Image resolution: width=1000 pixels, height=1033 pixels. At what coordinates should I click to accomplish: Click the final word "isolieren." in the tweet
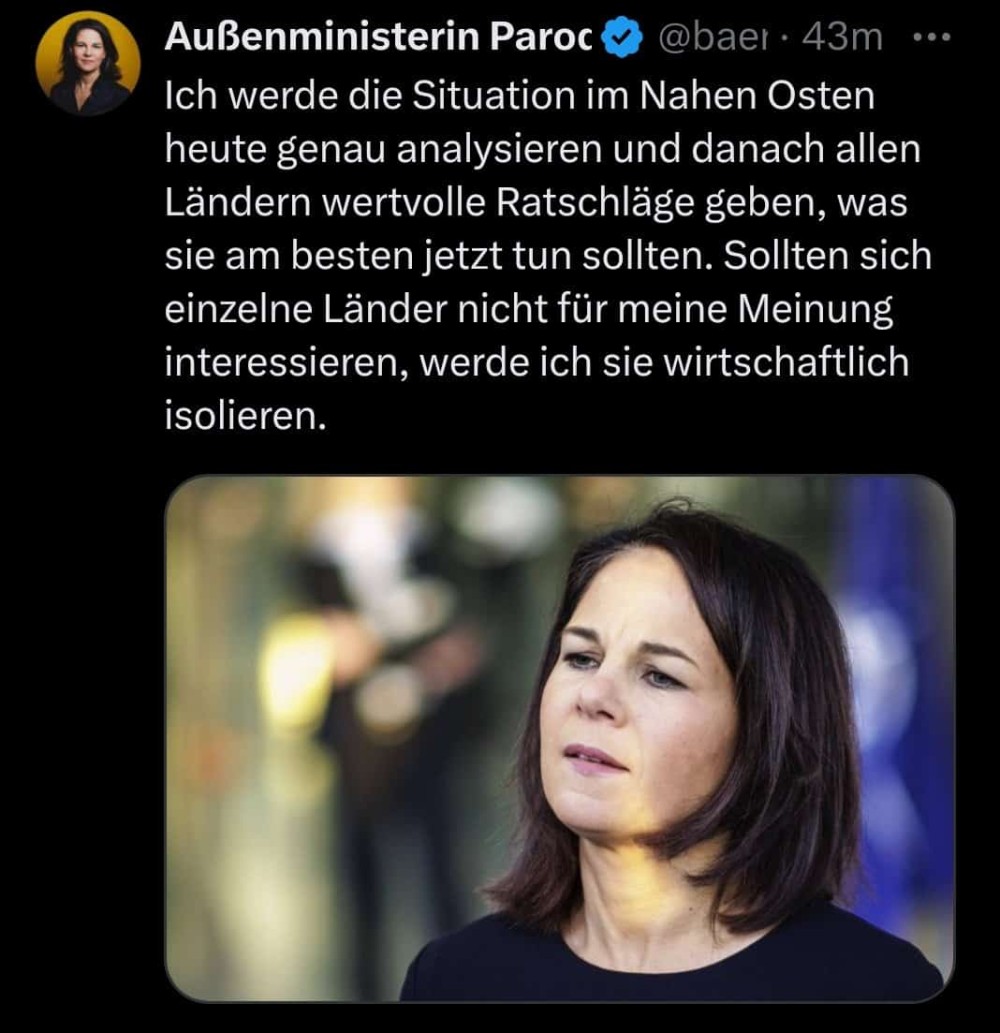point(245,416)
